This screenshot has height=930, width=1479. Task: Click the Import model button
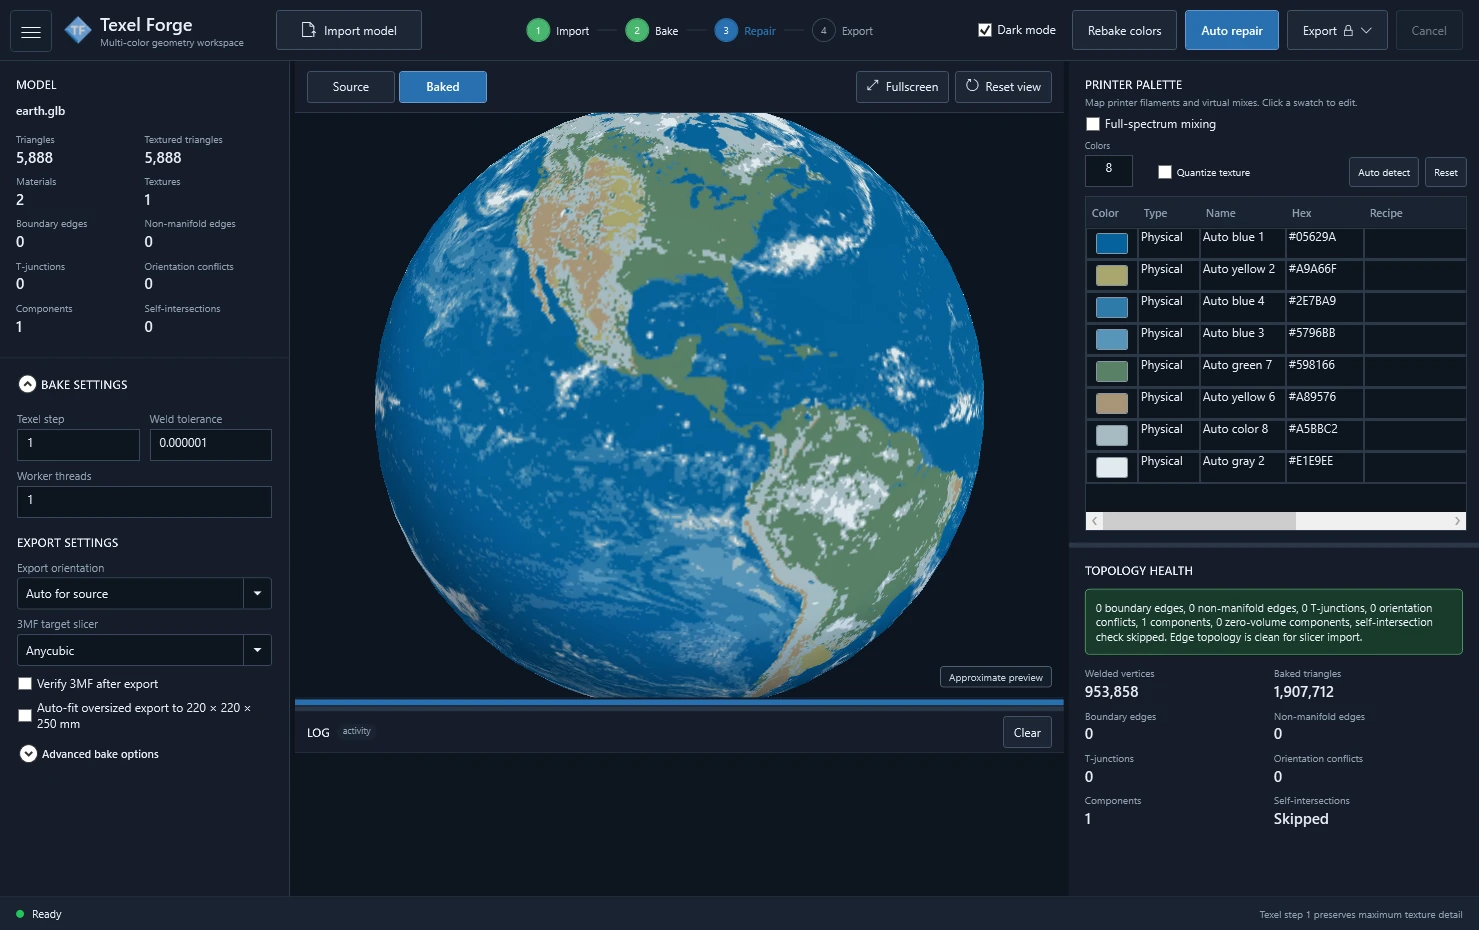pyautogui.click(x=349, y=30)
